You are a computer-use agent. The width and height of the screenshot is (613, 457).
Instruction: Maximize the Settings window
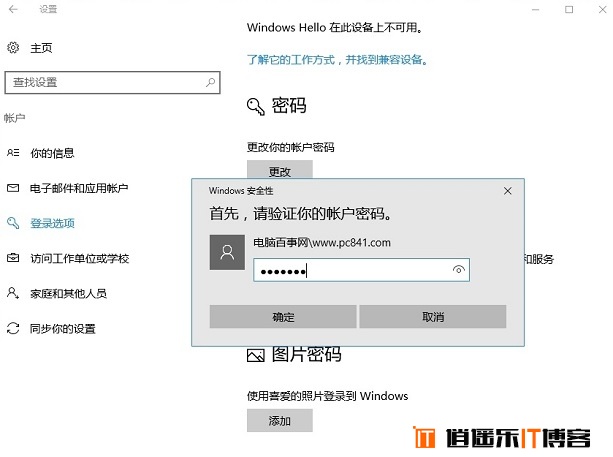click(569, 9)
